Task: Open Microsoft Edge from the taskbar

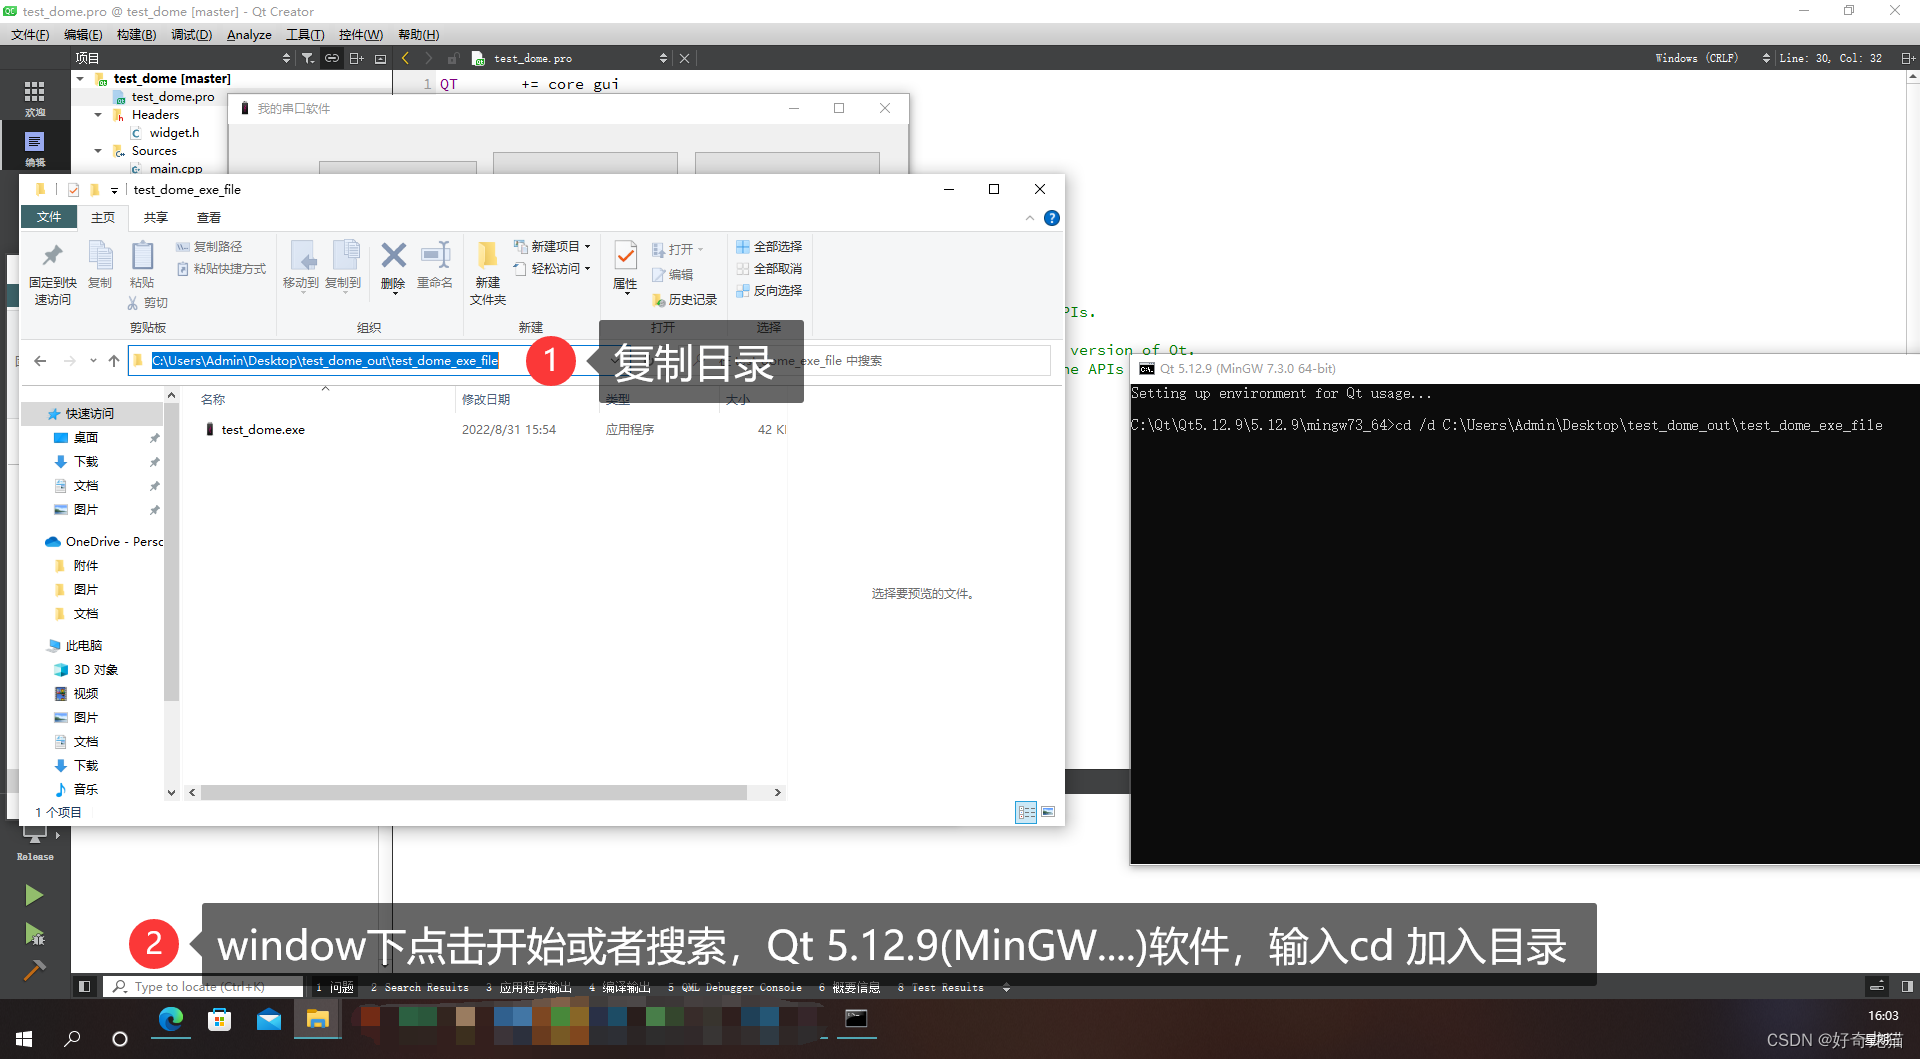Action: click(171, 1019)
